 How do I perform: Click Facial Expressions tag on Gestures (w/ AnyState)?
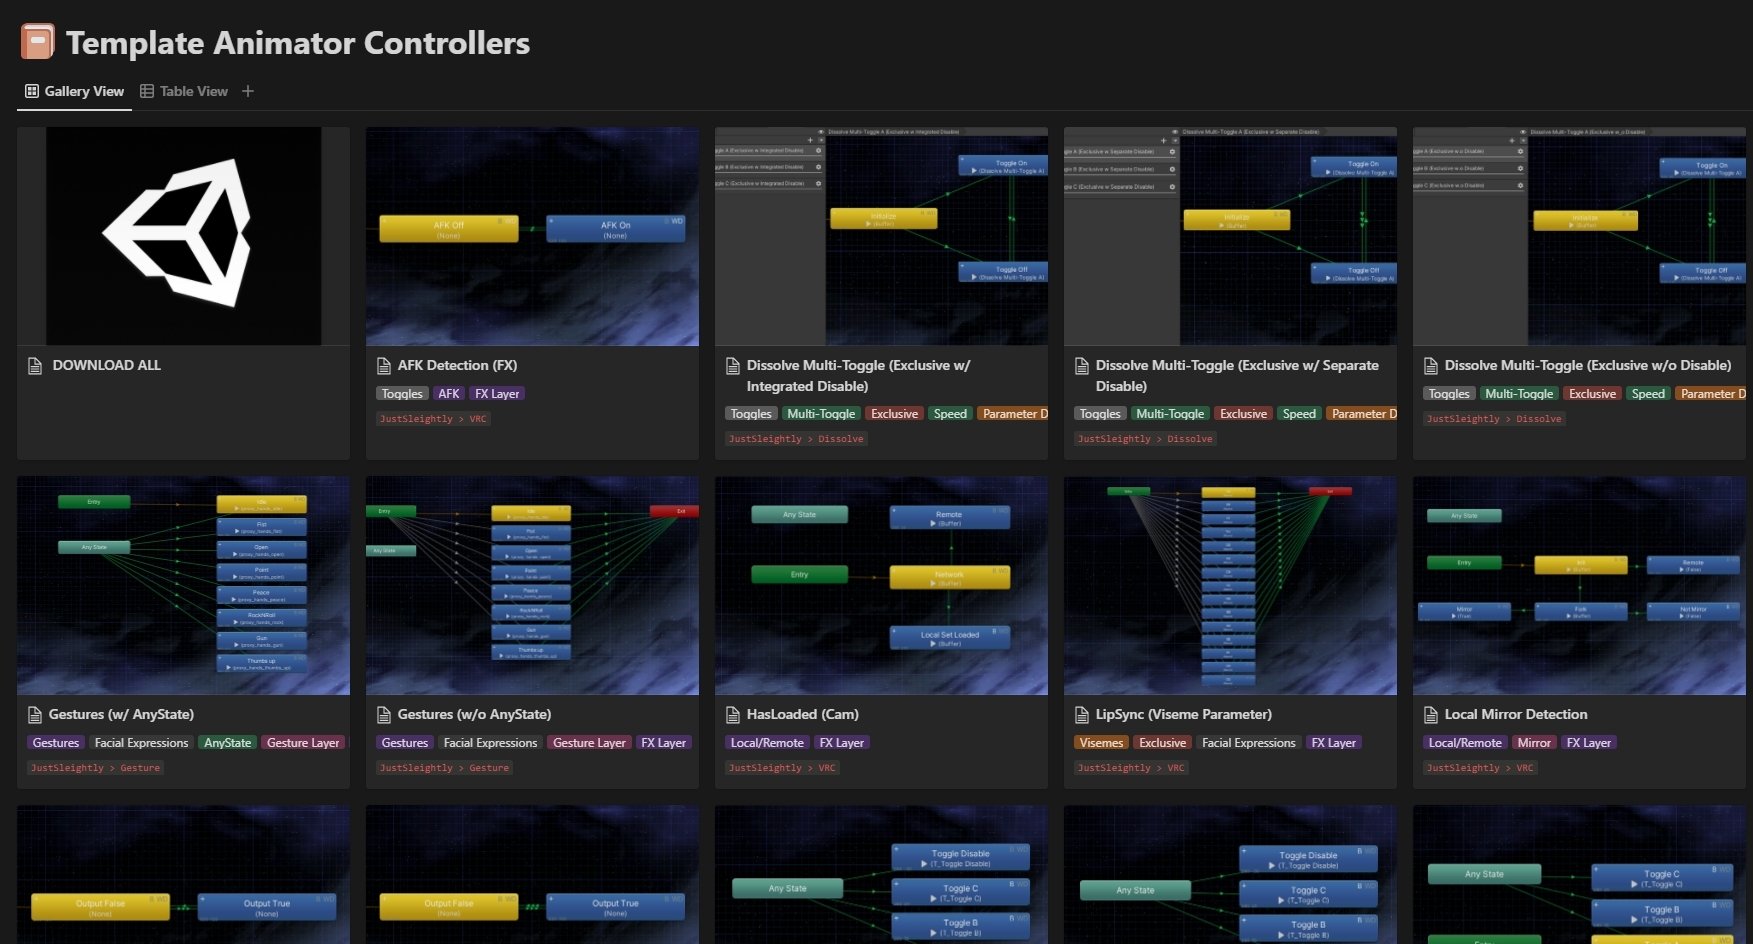click(x=141, y=742)
